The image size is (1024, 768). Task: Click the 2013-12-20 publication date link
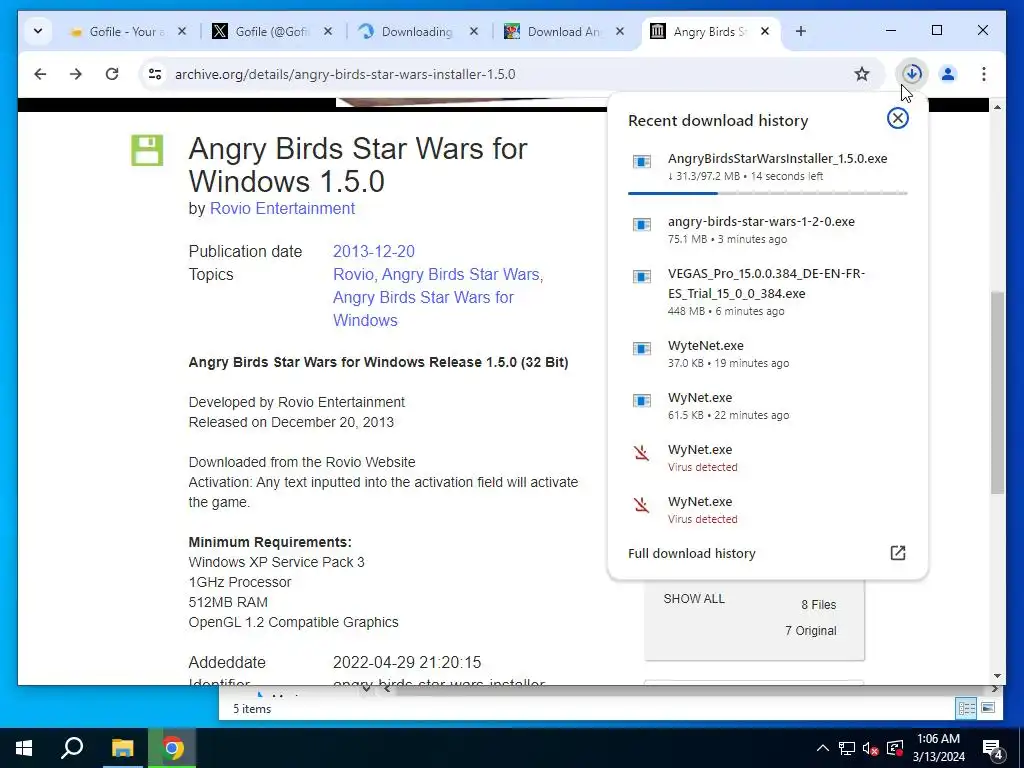point(374,251)
